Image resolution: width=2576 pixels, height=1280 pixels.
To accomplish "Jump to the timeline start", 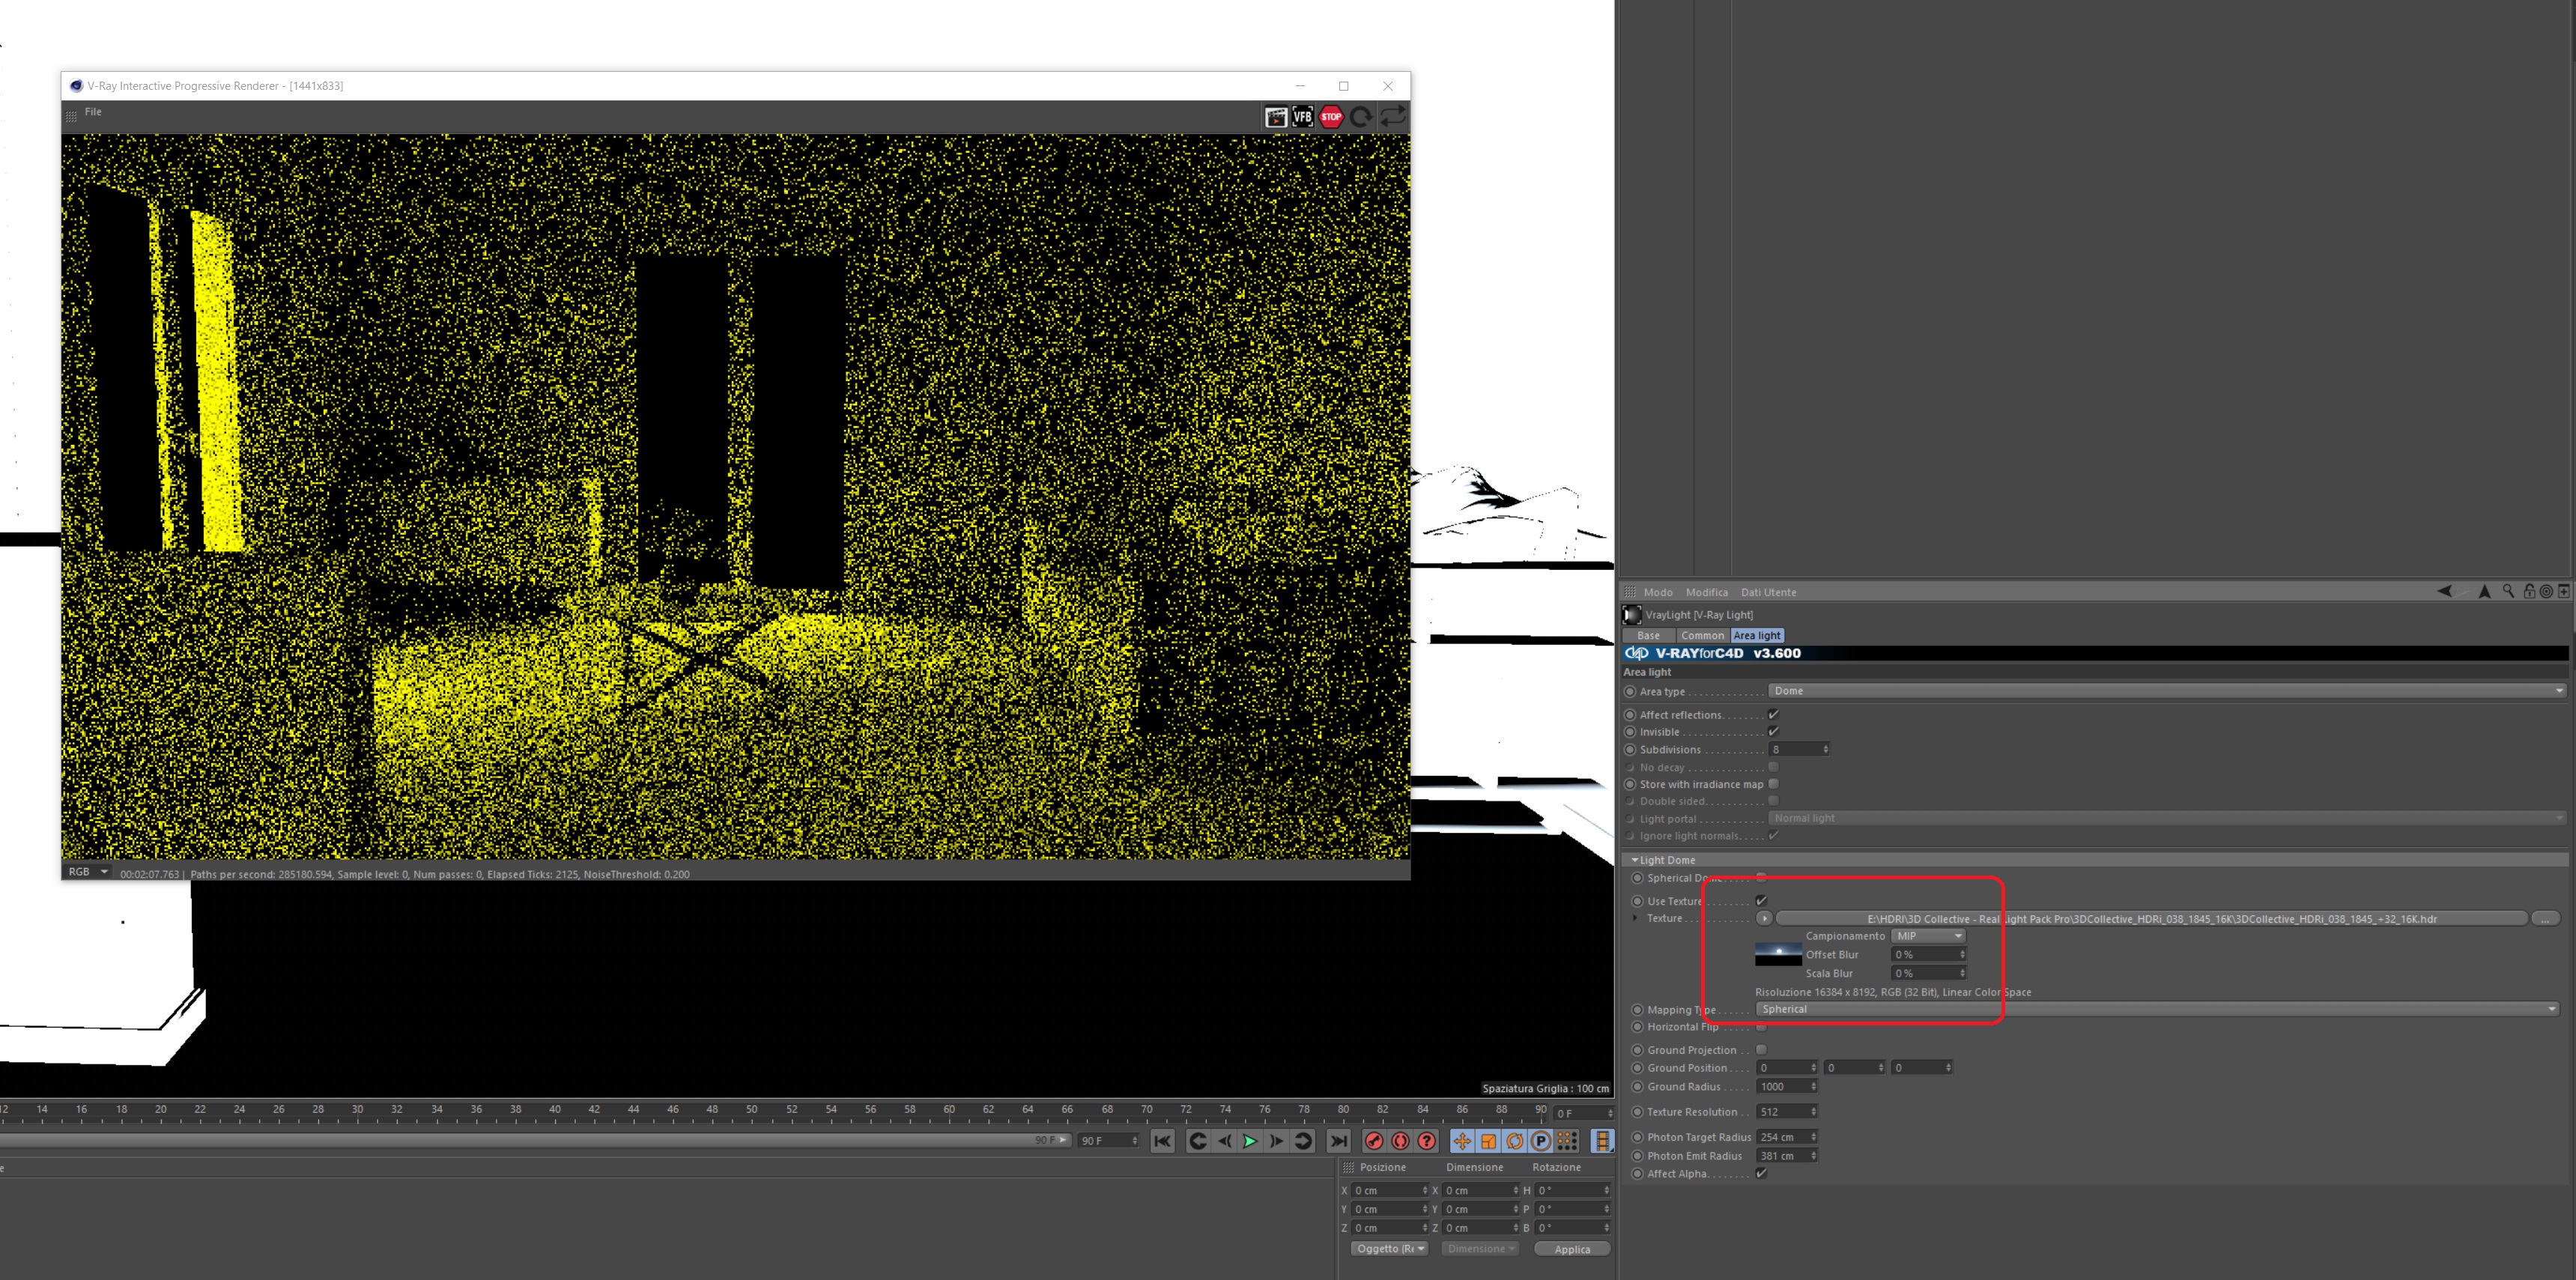I will 1162,1141.
